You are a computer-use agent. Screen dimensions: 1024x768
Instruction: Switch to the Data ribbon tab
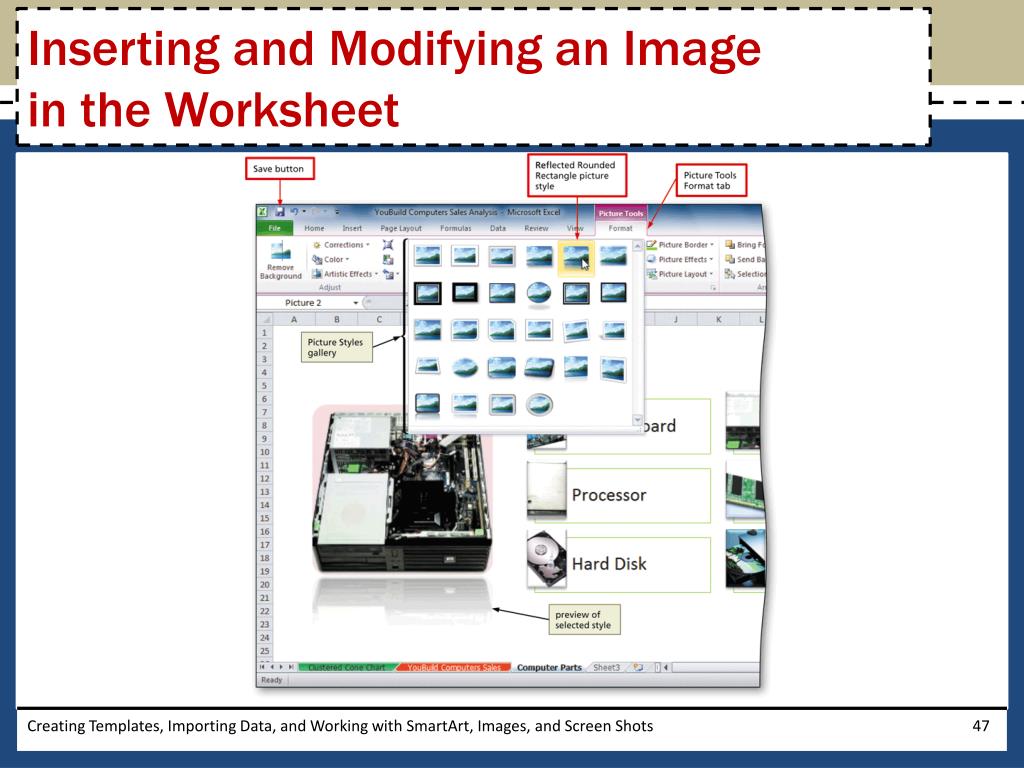[x=498, y=229]
